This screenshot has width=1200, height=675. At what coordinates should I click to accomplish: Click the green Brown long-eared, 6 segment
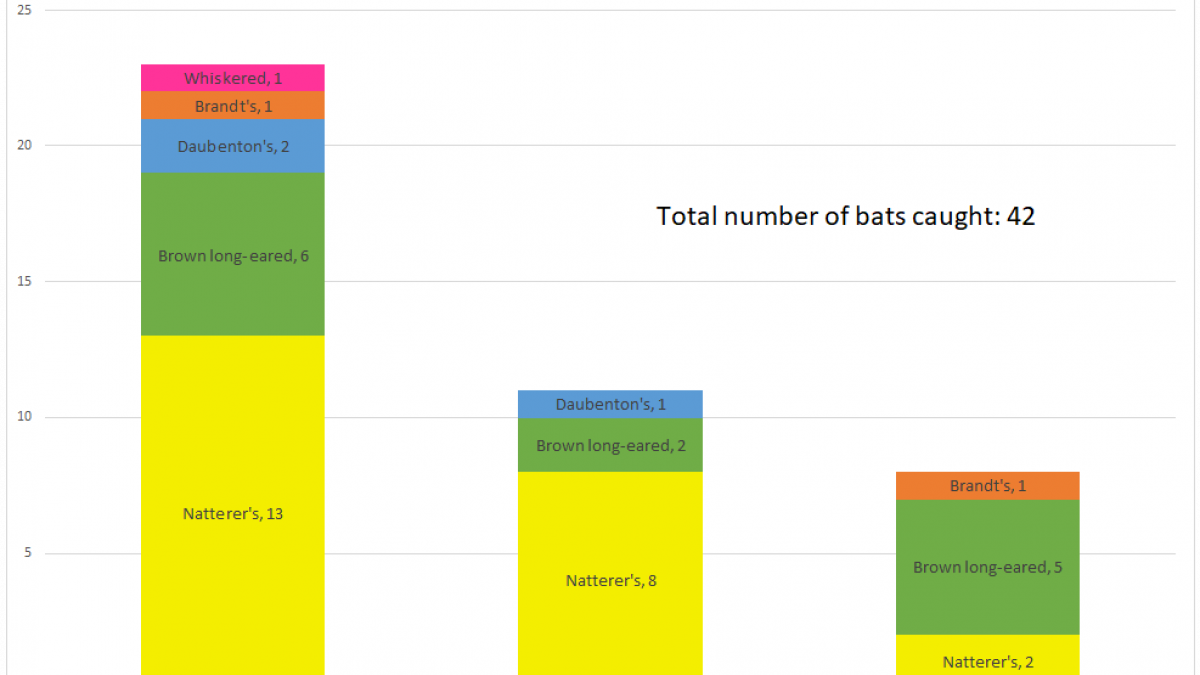point(233,254)
